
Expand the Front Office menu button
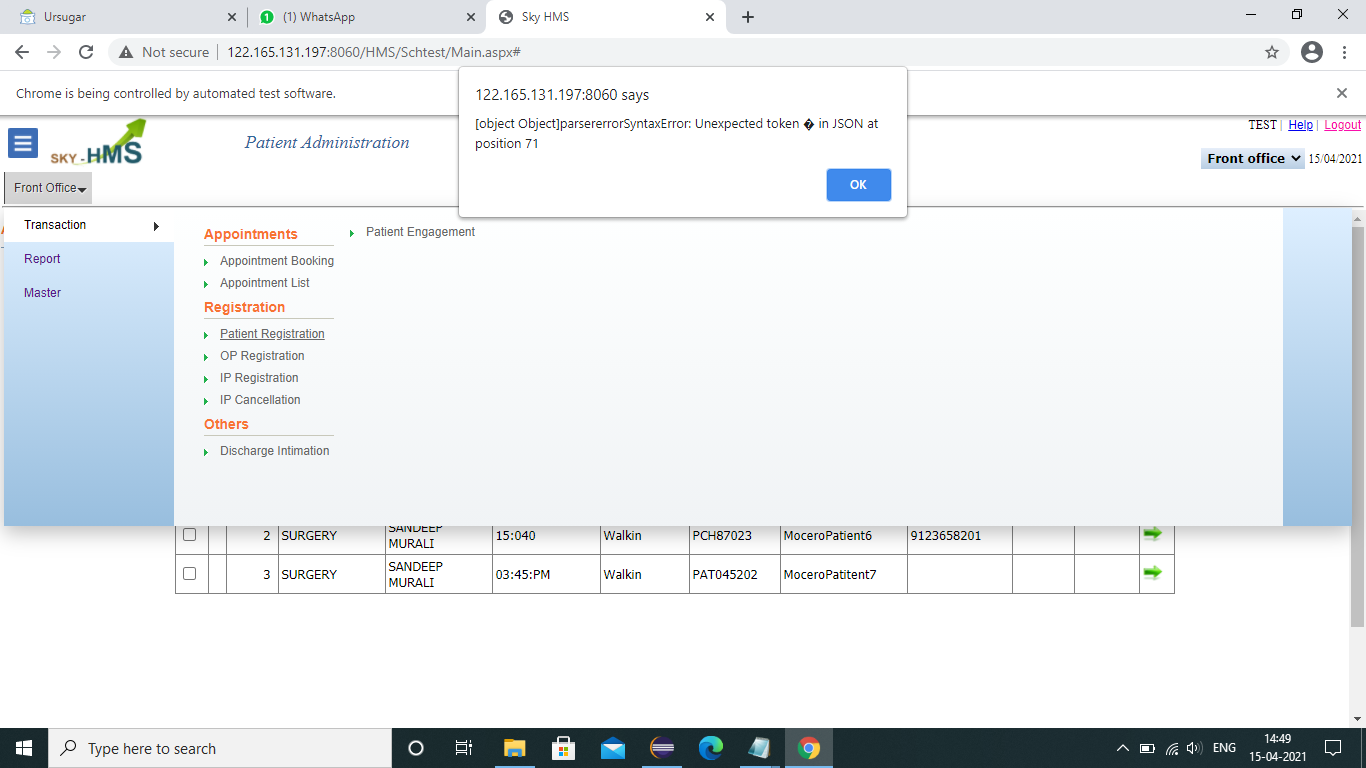pyautogui.click(x=48, y=188)
